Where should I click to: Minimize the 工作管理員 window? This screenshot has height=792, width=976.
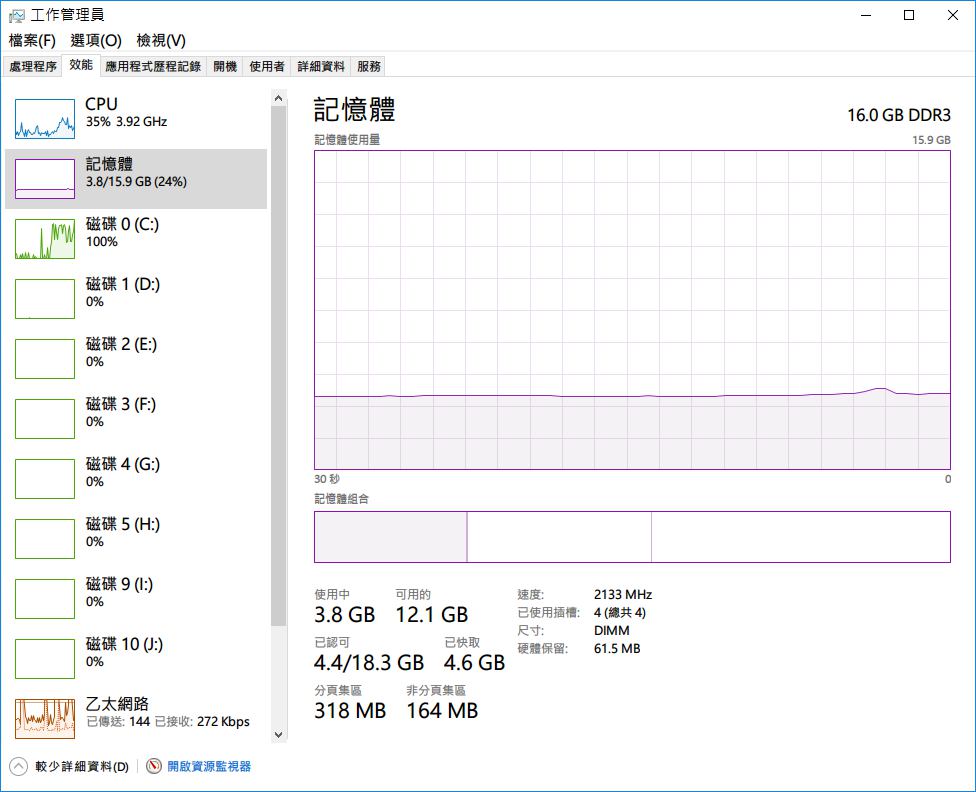tap(866, 16)
